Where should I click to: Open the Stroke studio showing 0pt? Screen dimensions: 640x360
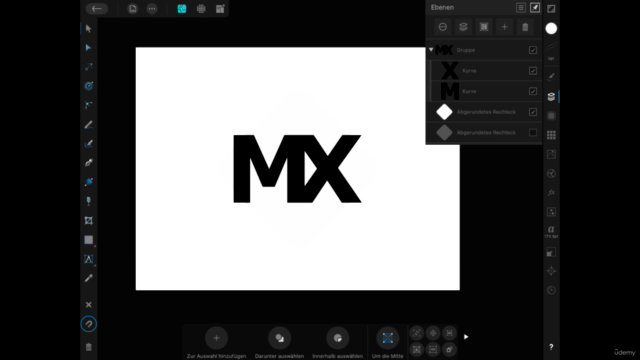coord(551,51)
